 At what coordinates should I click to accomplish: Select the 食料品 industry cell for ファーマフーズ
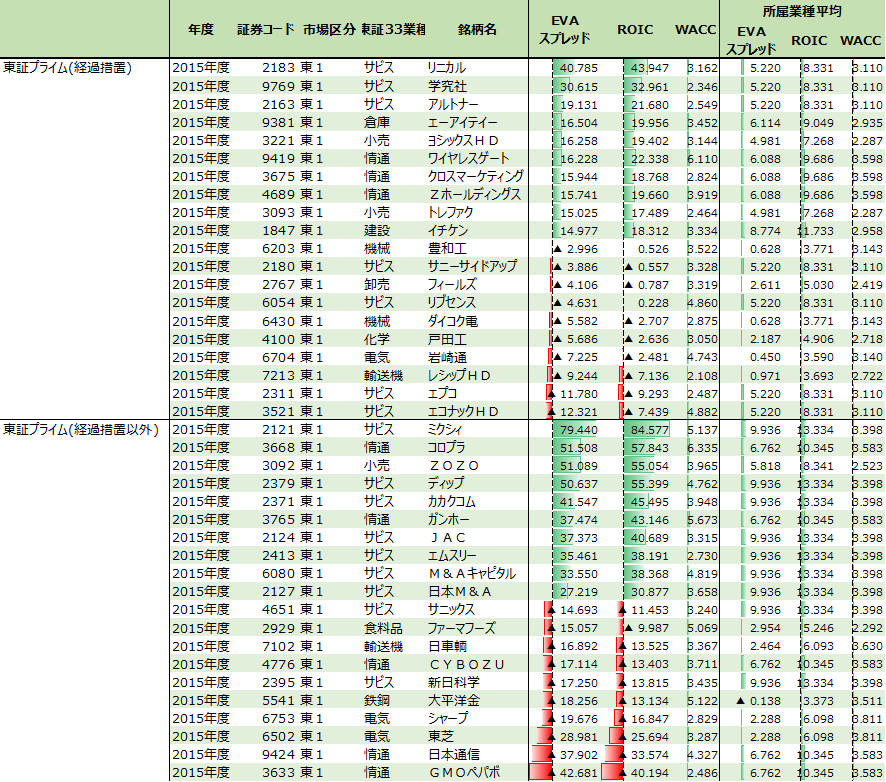[383, 628]
